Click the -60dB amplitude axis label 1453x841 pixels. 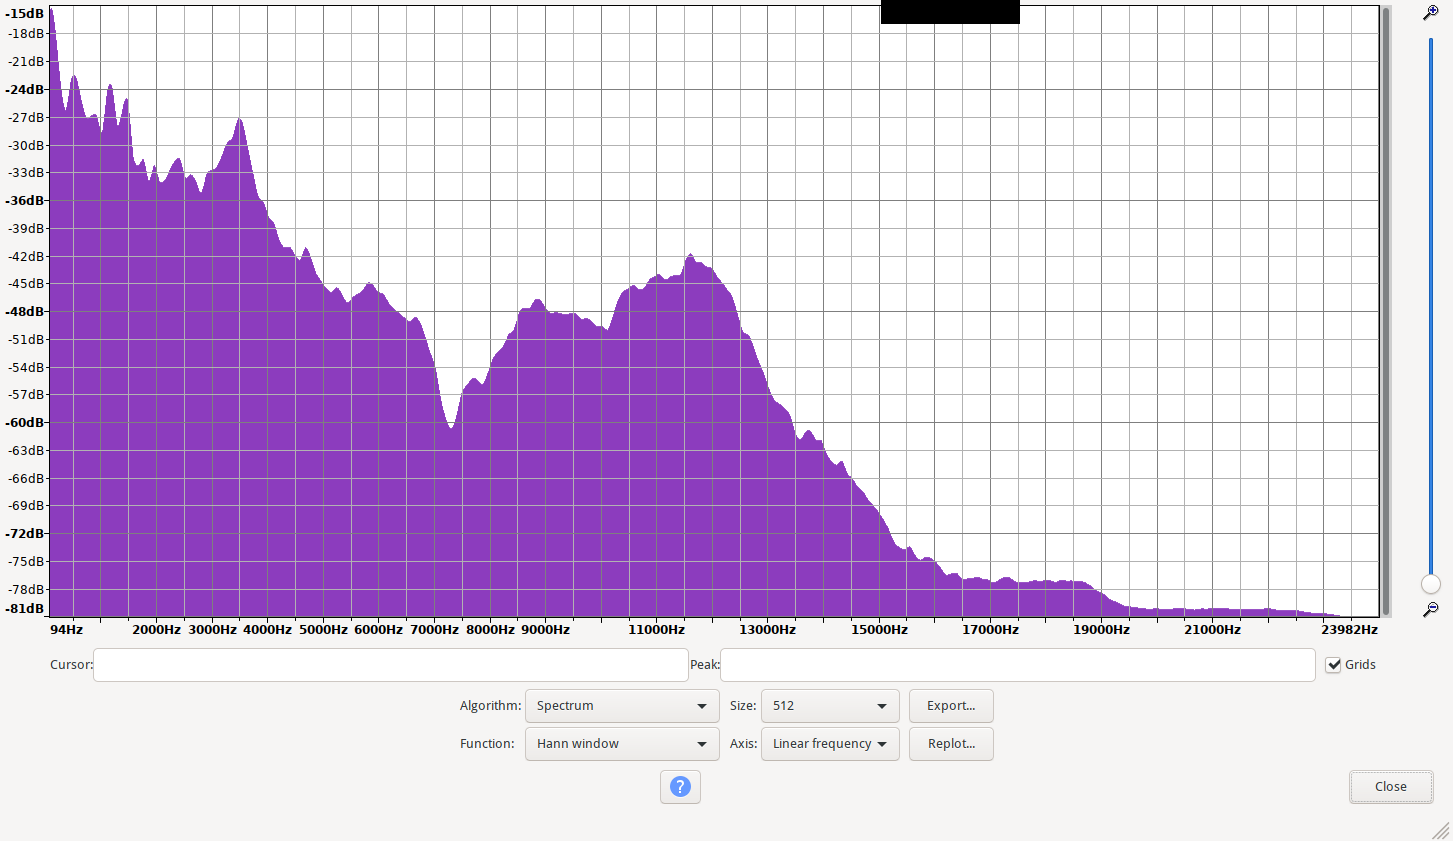coord(25,423)
